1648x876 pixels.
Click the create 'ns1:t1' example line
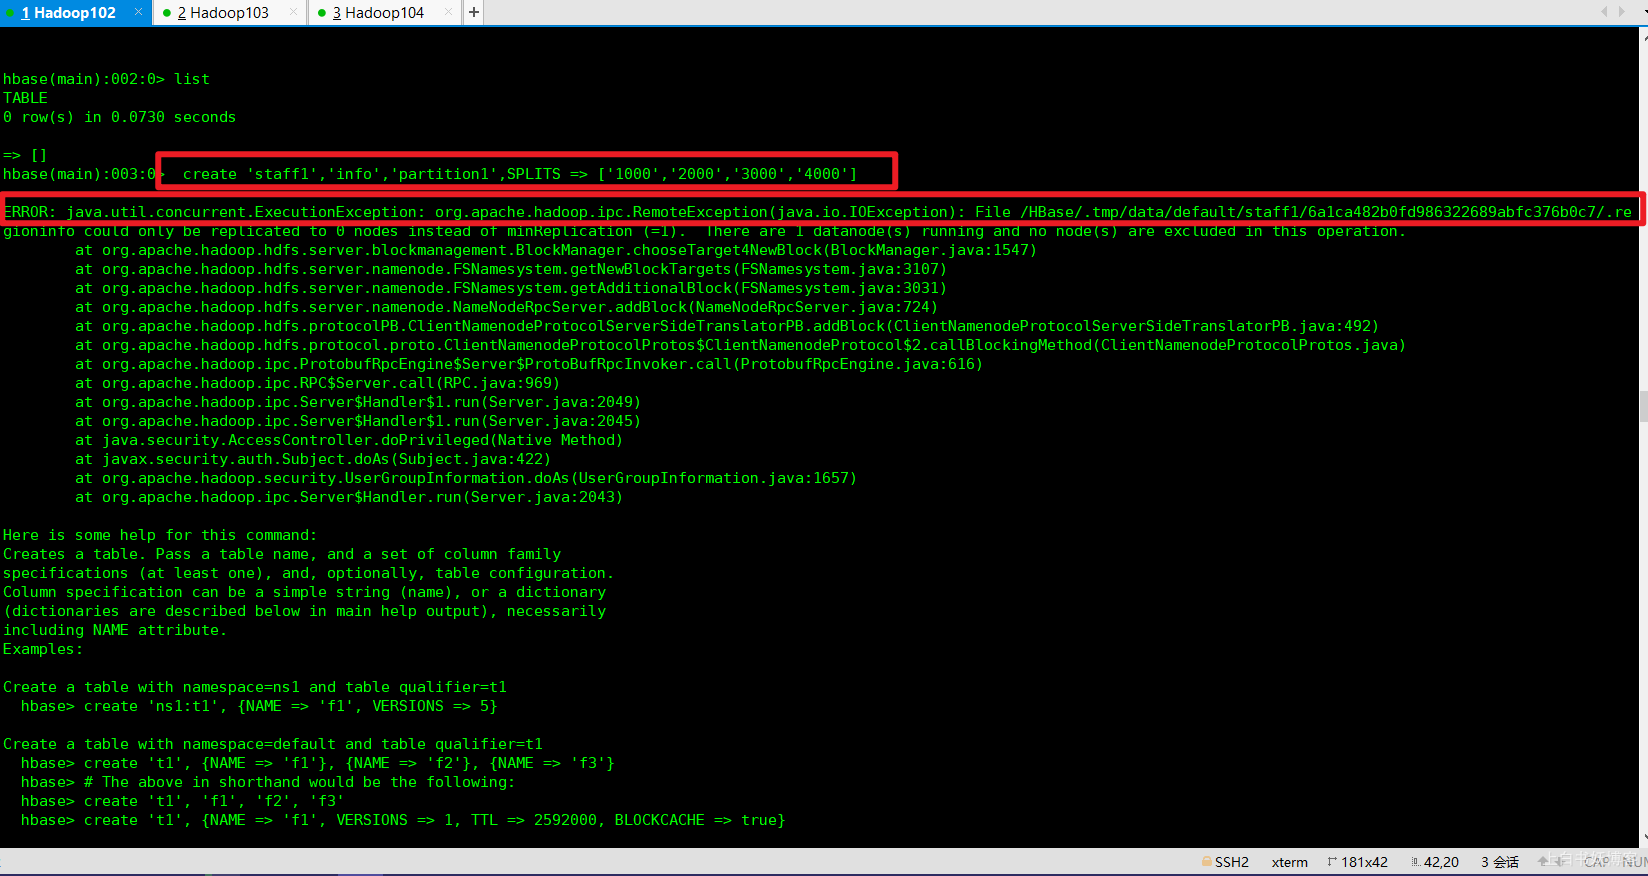[x=259, y=706]
